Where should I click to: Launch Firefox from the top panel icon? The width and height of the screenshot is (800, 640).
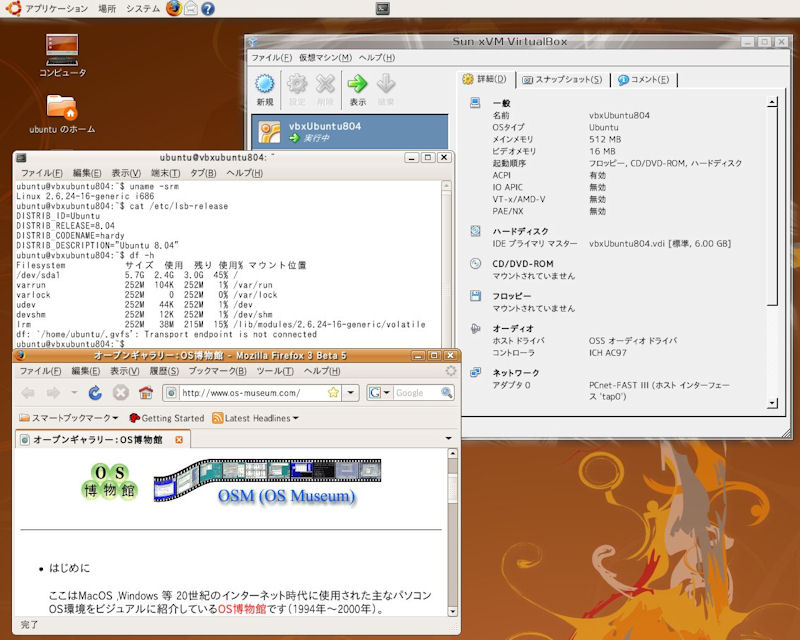[173, 8]
